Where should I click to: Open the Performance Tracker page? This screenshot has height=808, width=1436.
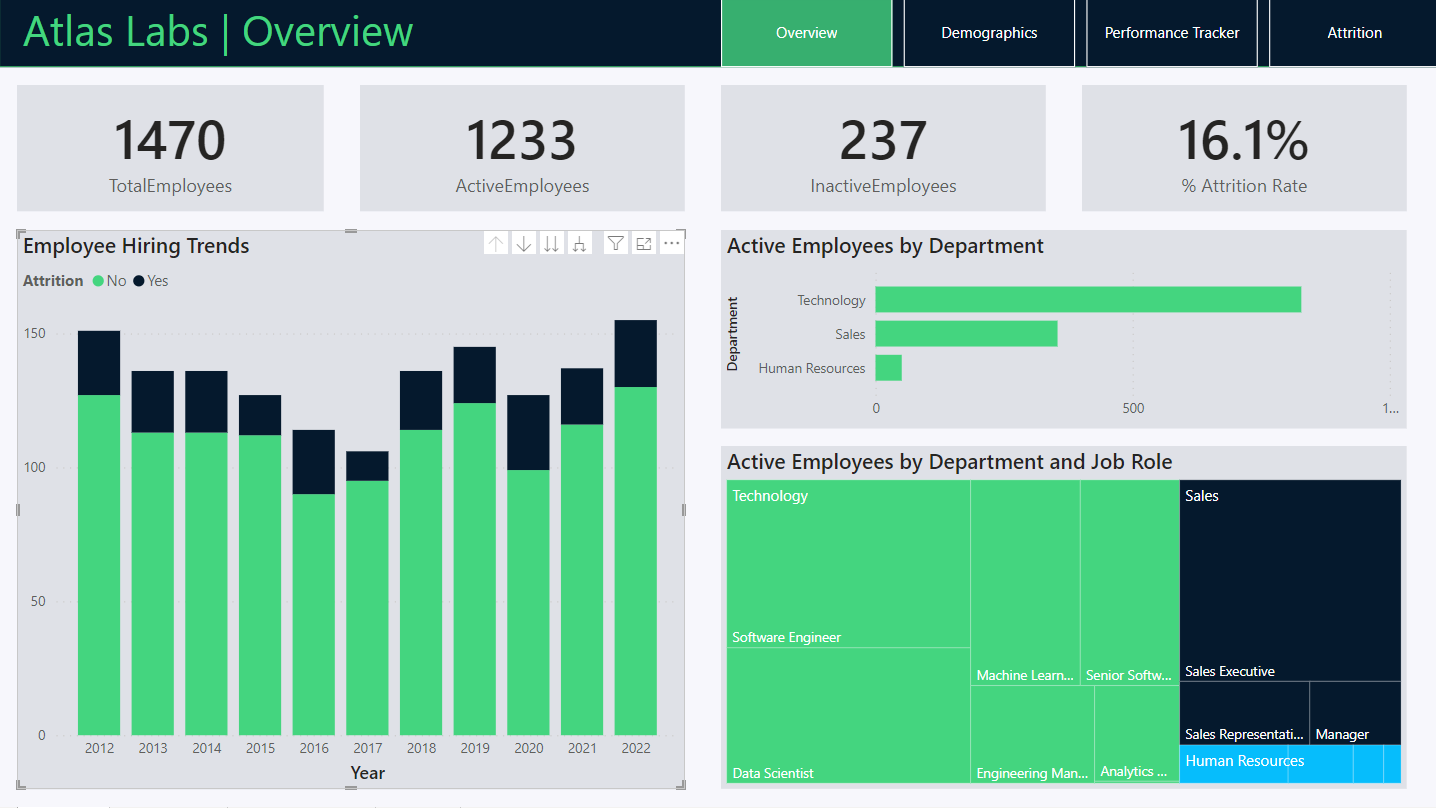pyautogui.click(x=1171, y=33)
